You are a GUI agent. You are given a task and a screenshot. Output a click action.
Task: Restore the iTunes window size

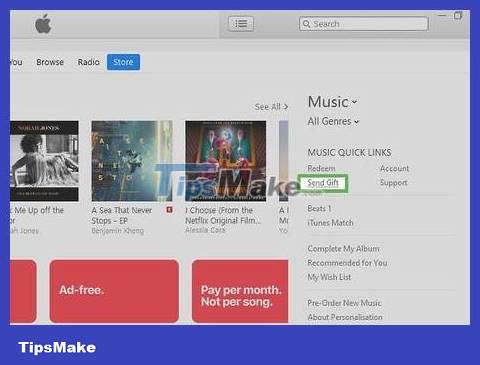click(x=458, y=16)
